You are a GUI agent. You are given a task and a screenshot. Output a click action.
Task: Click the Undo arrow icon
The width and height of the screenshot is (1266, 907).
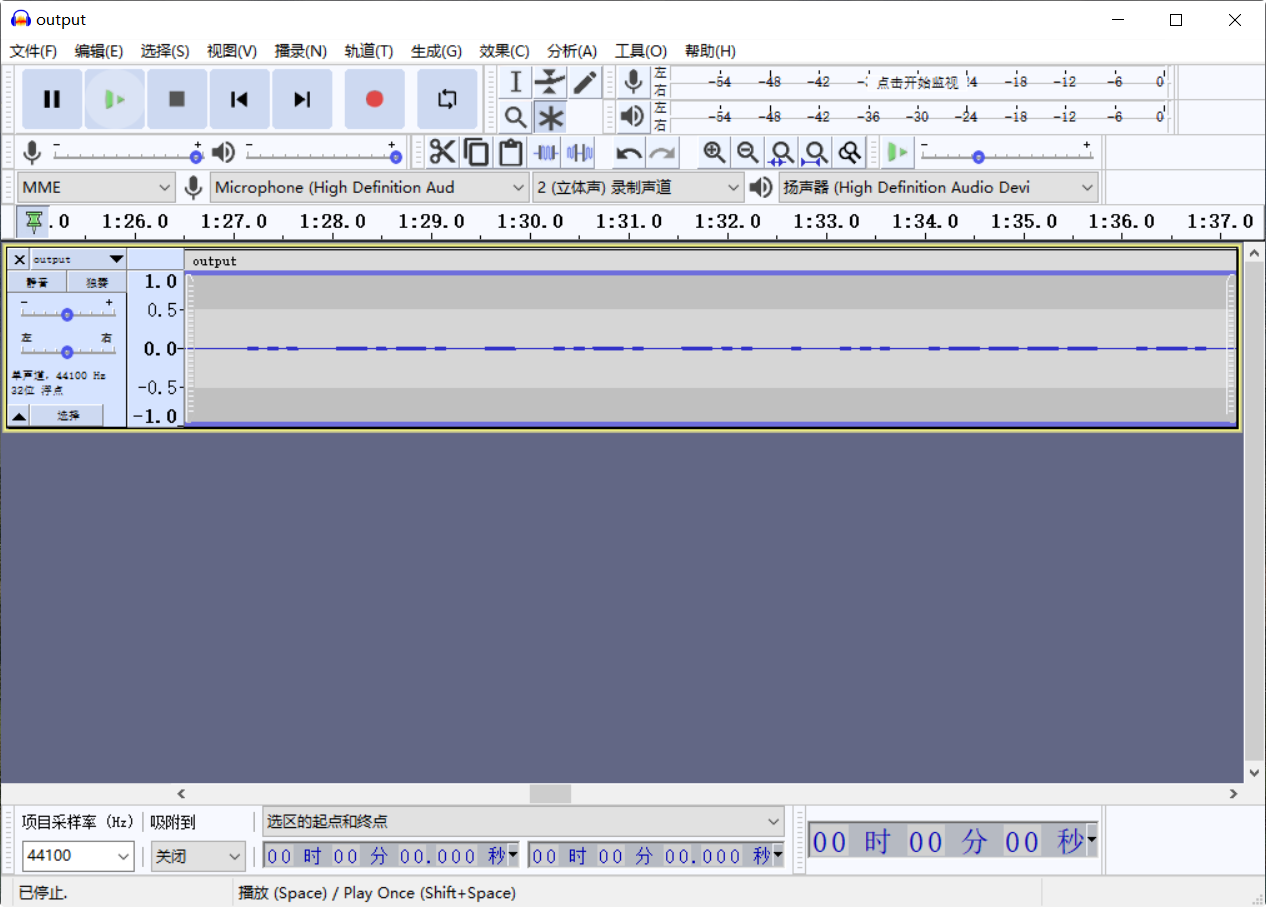point(628,153)
